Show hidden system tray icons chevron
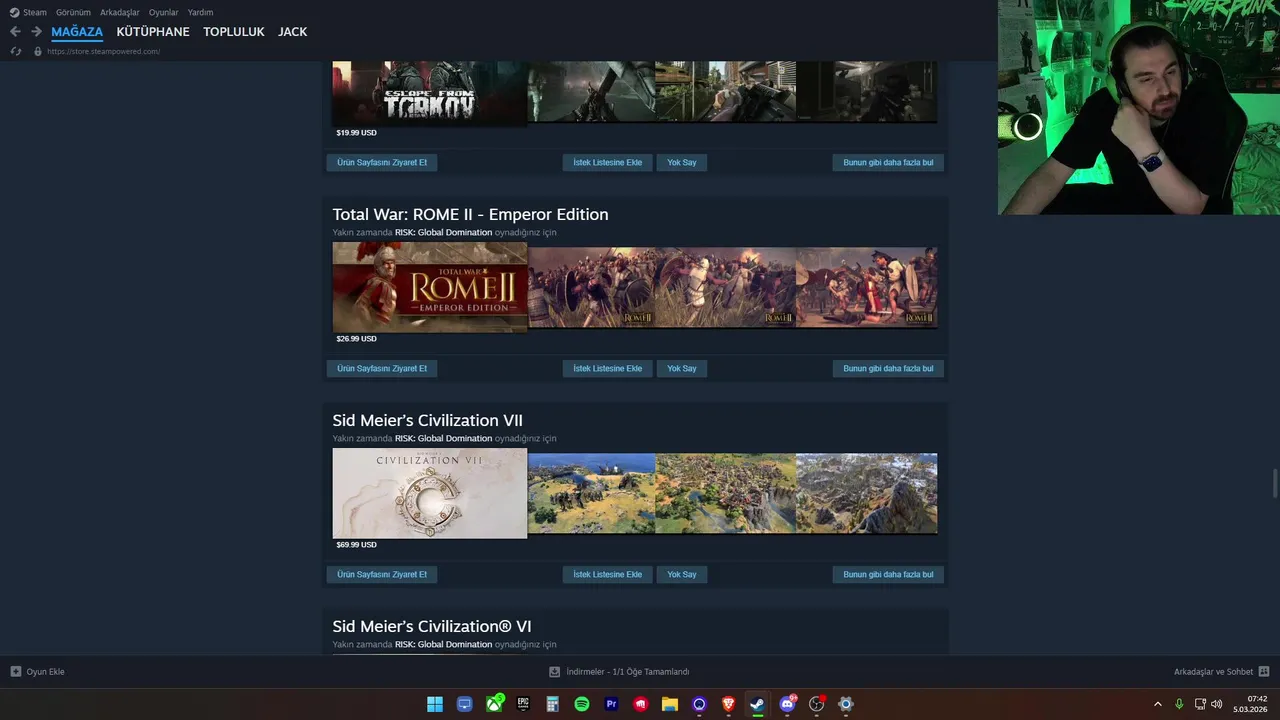The height and width of the screenshot is (720, 1280). pos(1158,704)
